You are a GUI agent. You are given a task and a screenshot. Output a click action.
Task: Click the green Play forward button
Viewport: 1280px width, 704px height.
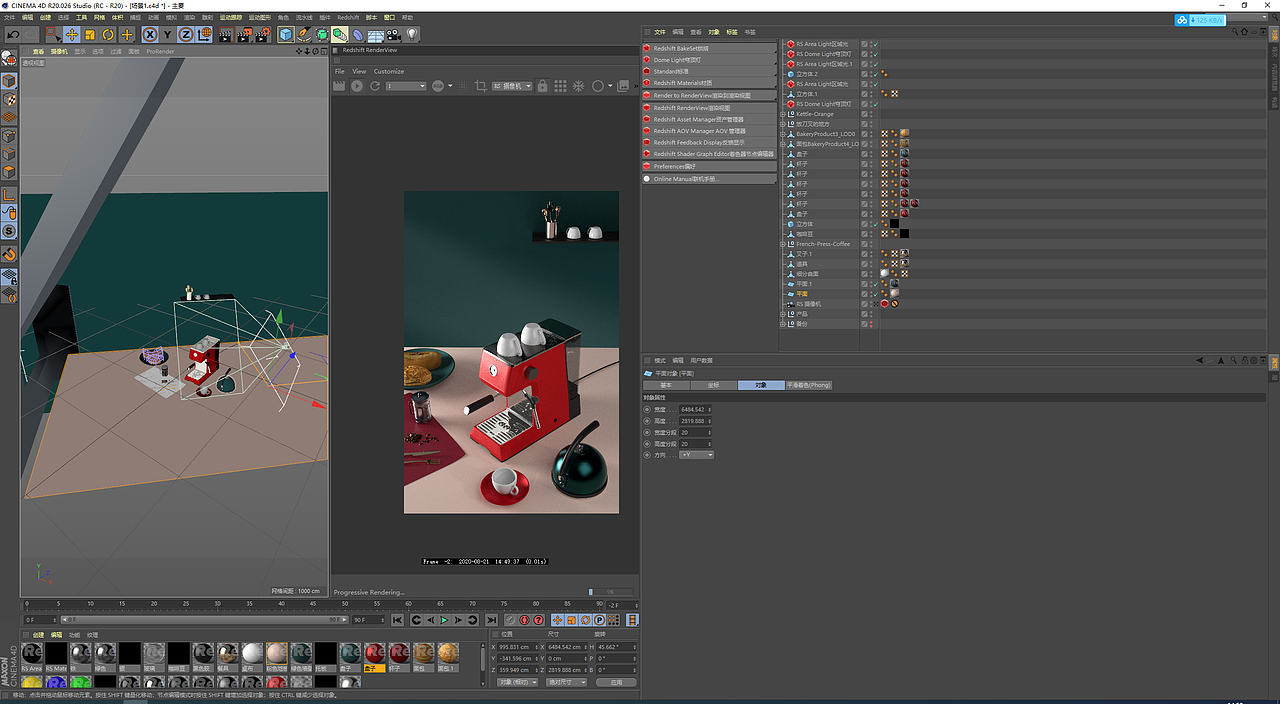[443, 620]
